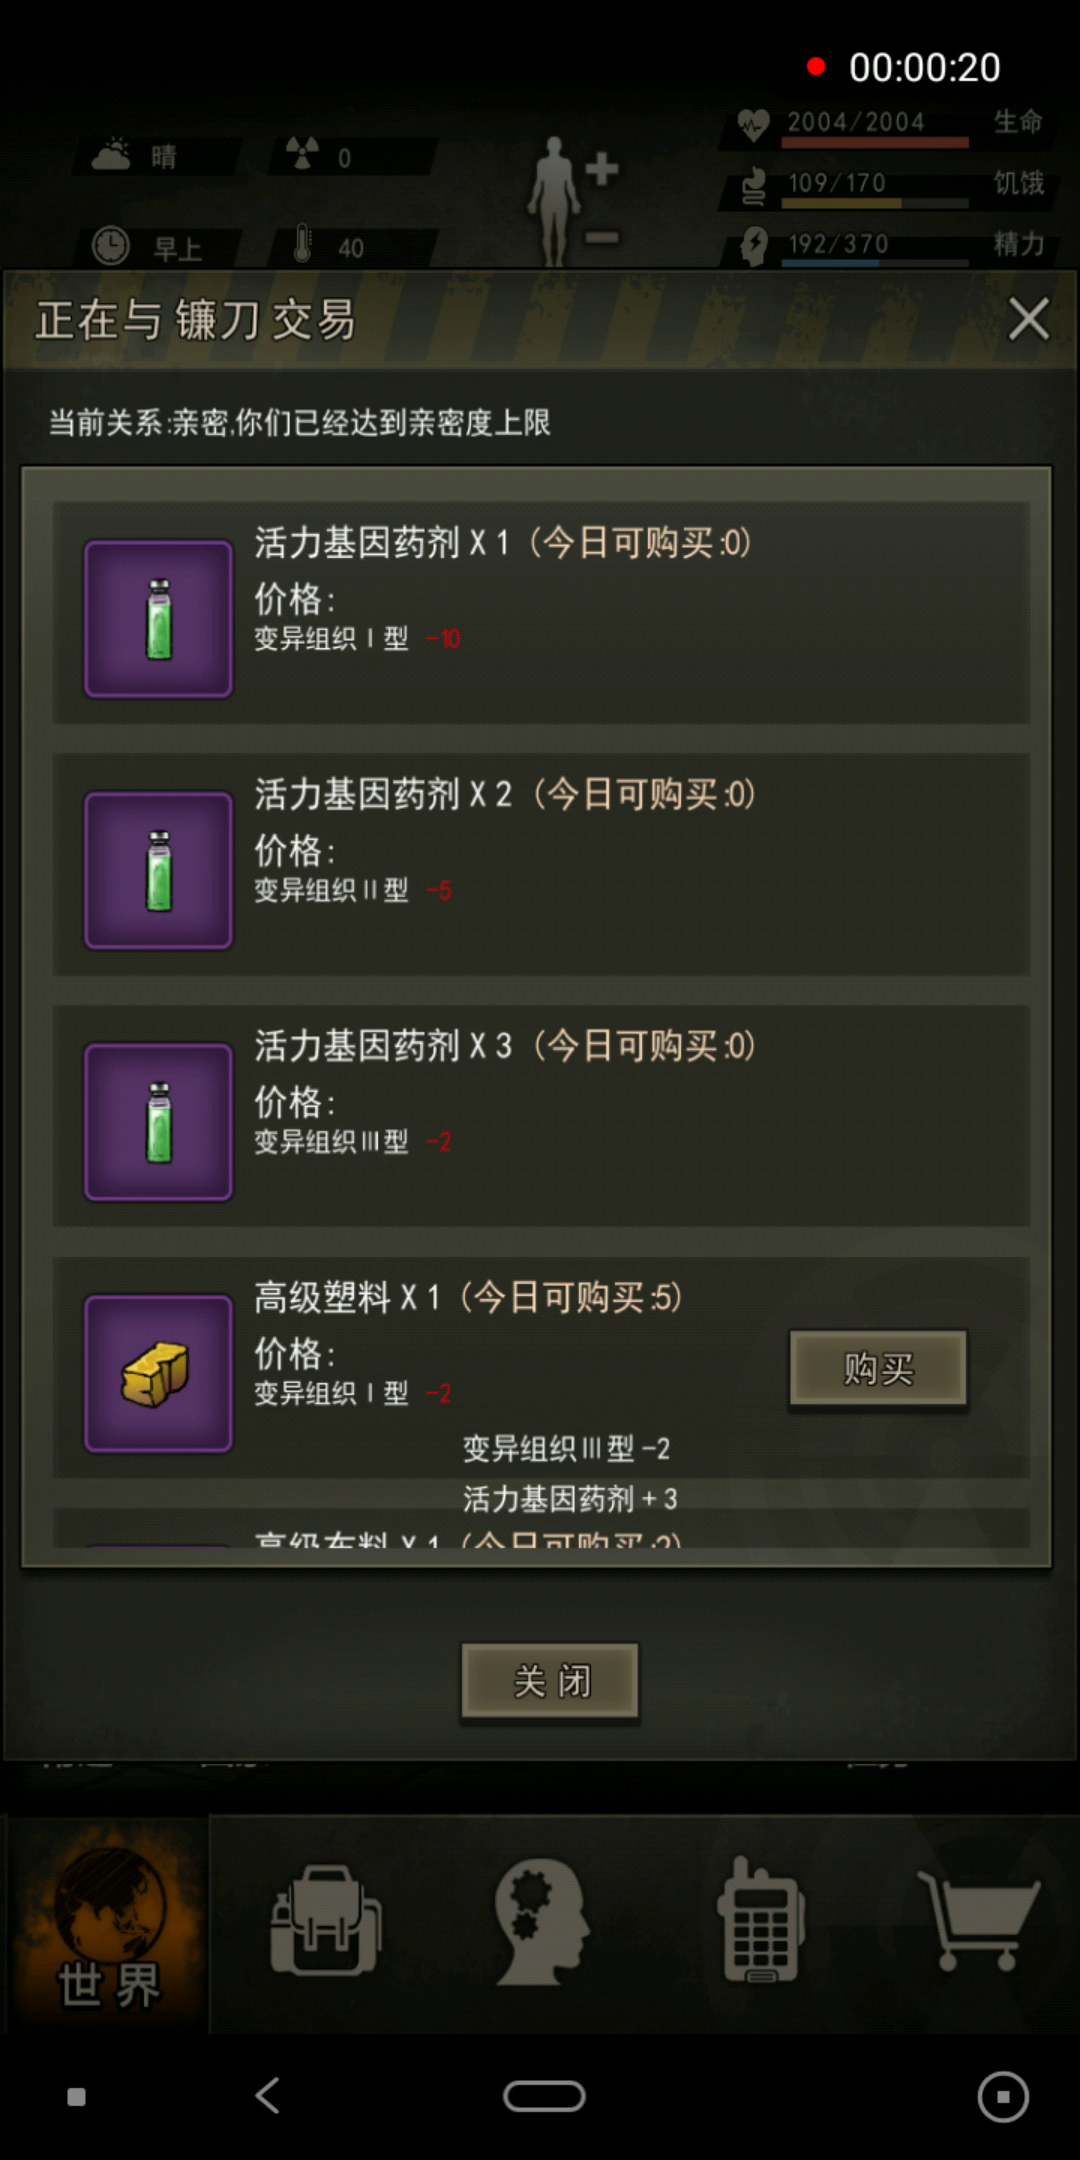
Task: Tap the yellow 高级塑料 item icon
Action: tap(158, 1373)
